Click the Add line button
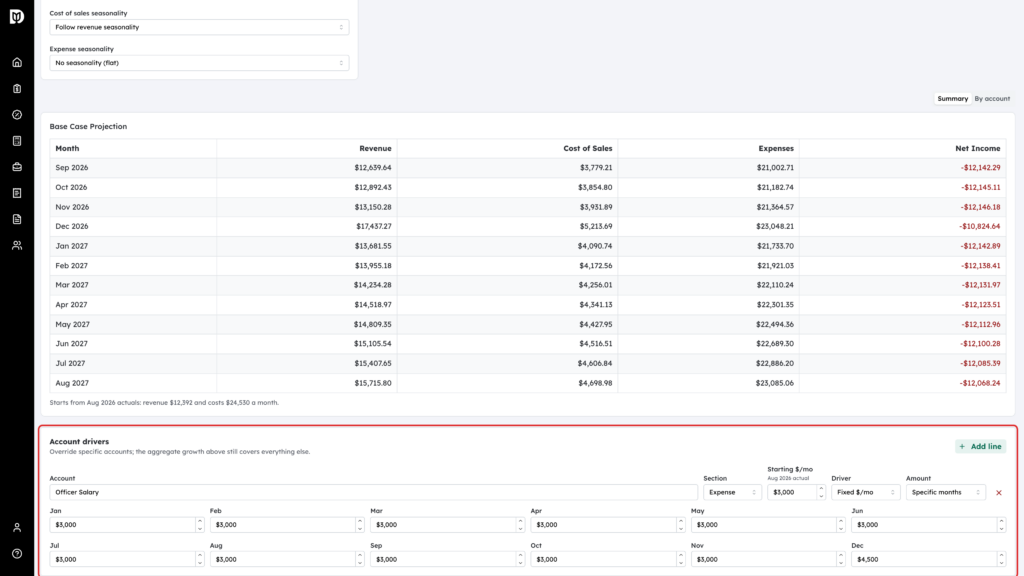Viewport: 1024px width, 576px height. (x=980, y=447)
